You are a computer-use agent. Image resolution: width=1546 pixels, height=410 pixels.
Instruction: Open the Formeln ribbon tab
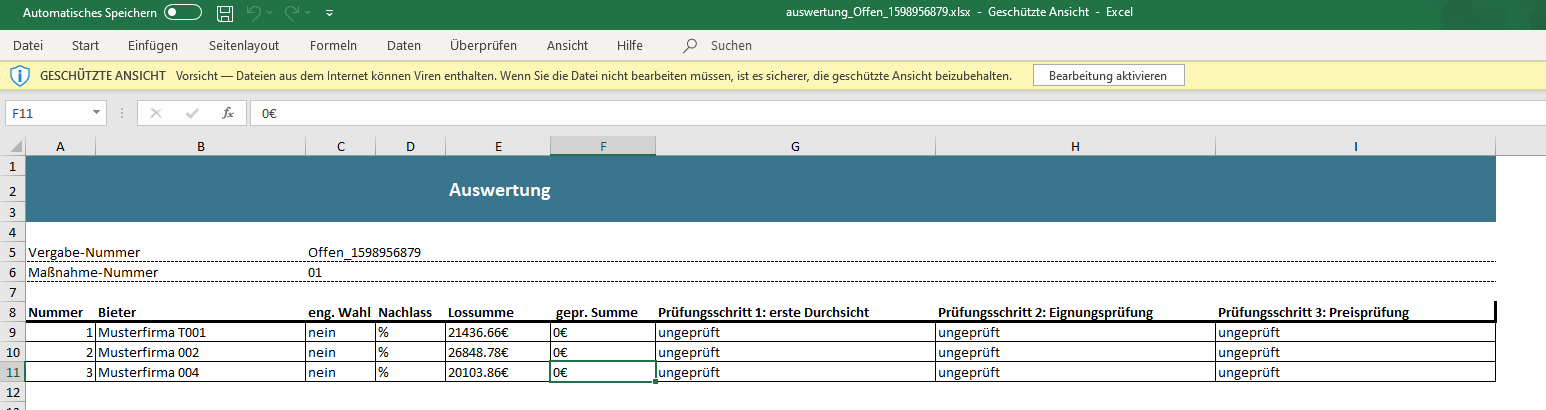(x=333, y=45)
